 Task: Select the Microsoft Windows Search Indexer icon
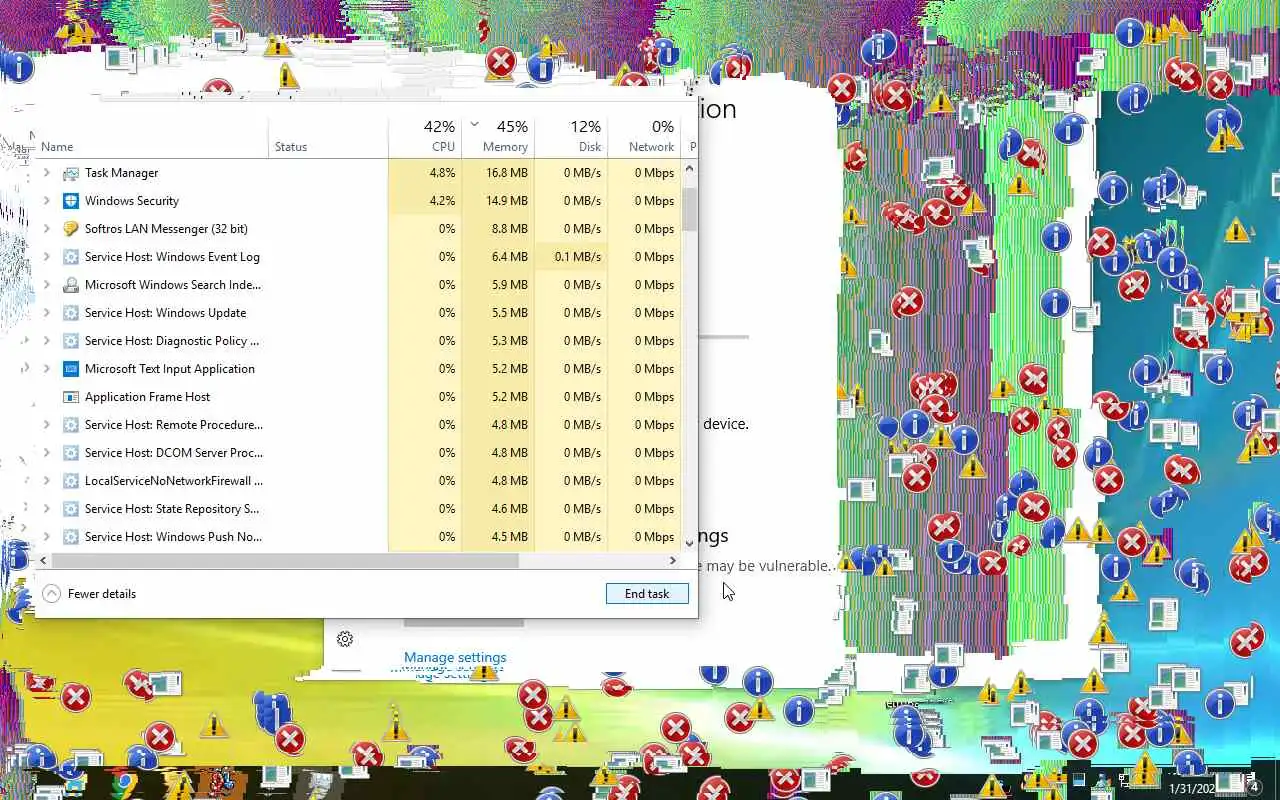coord(71,285)
